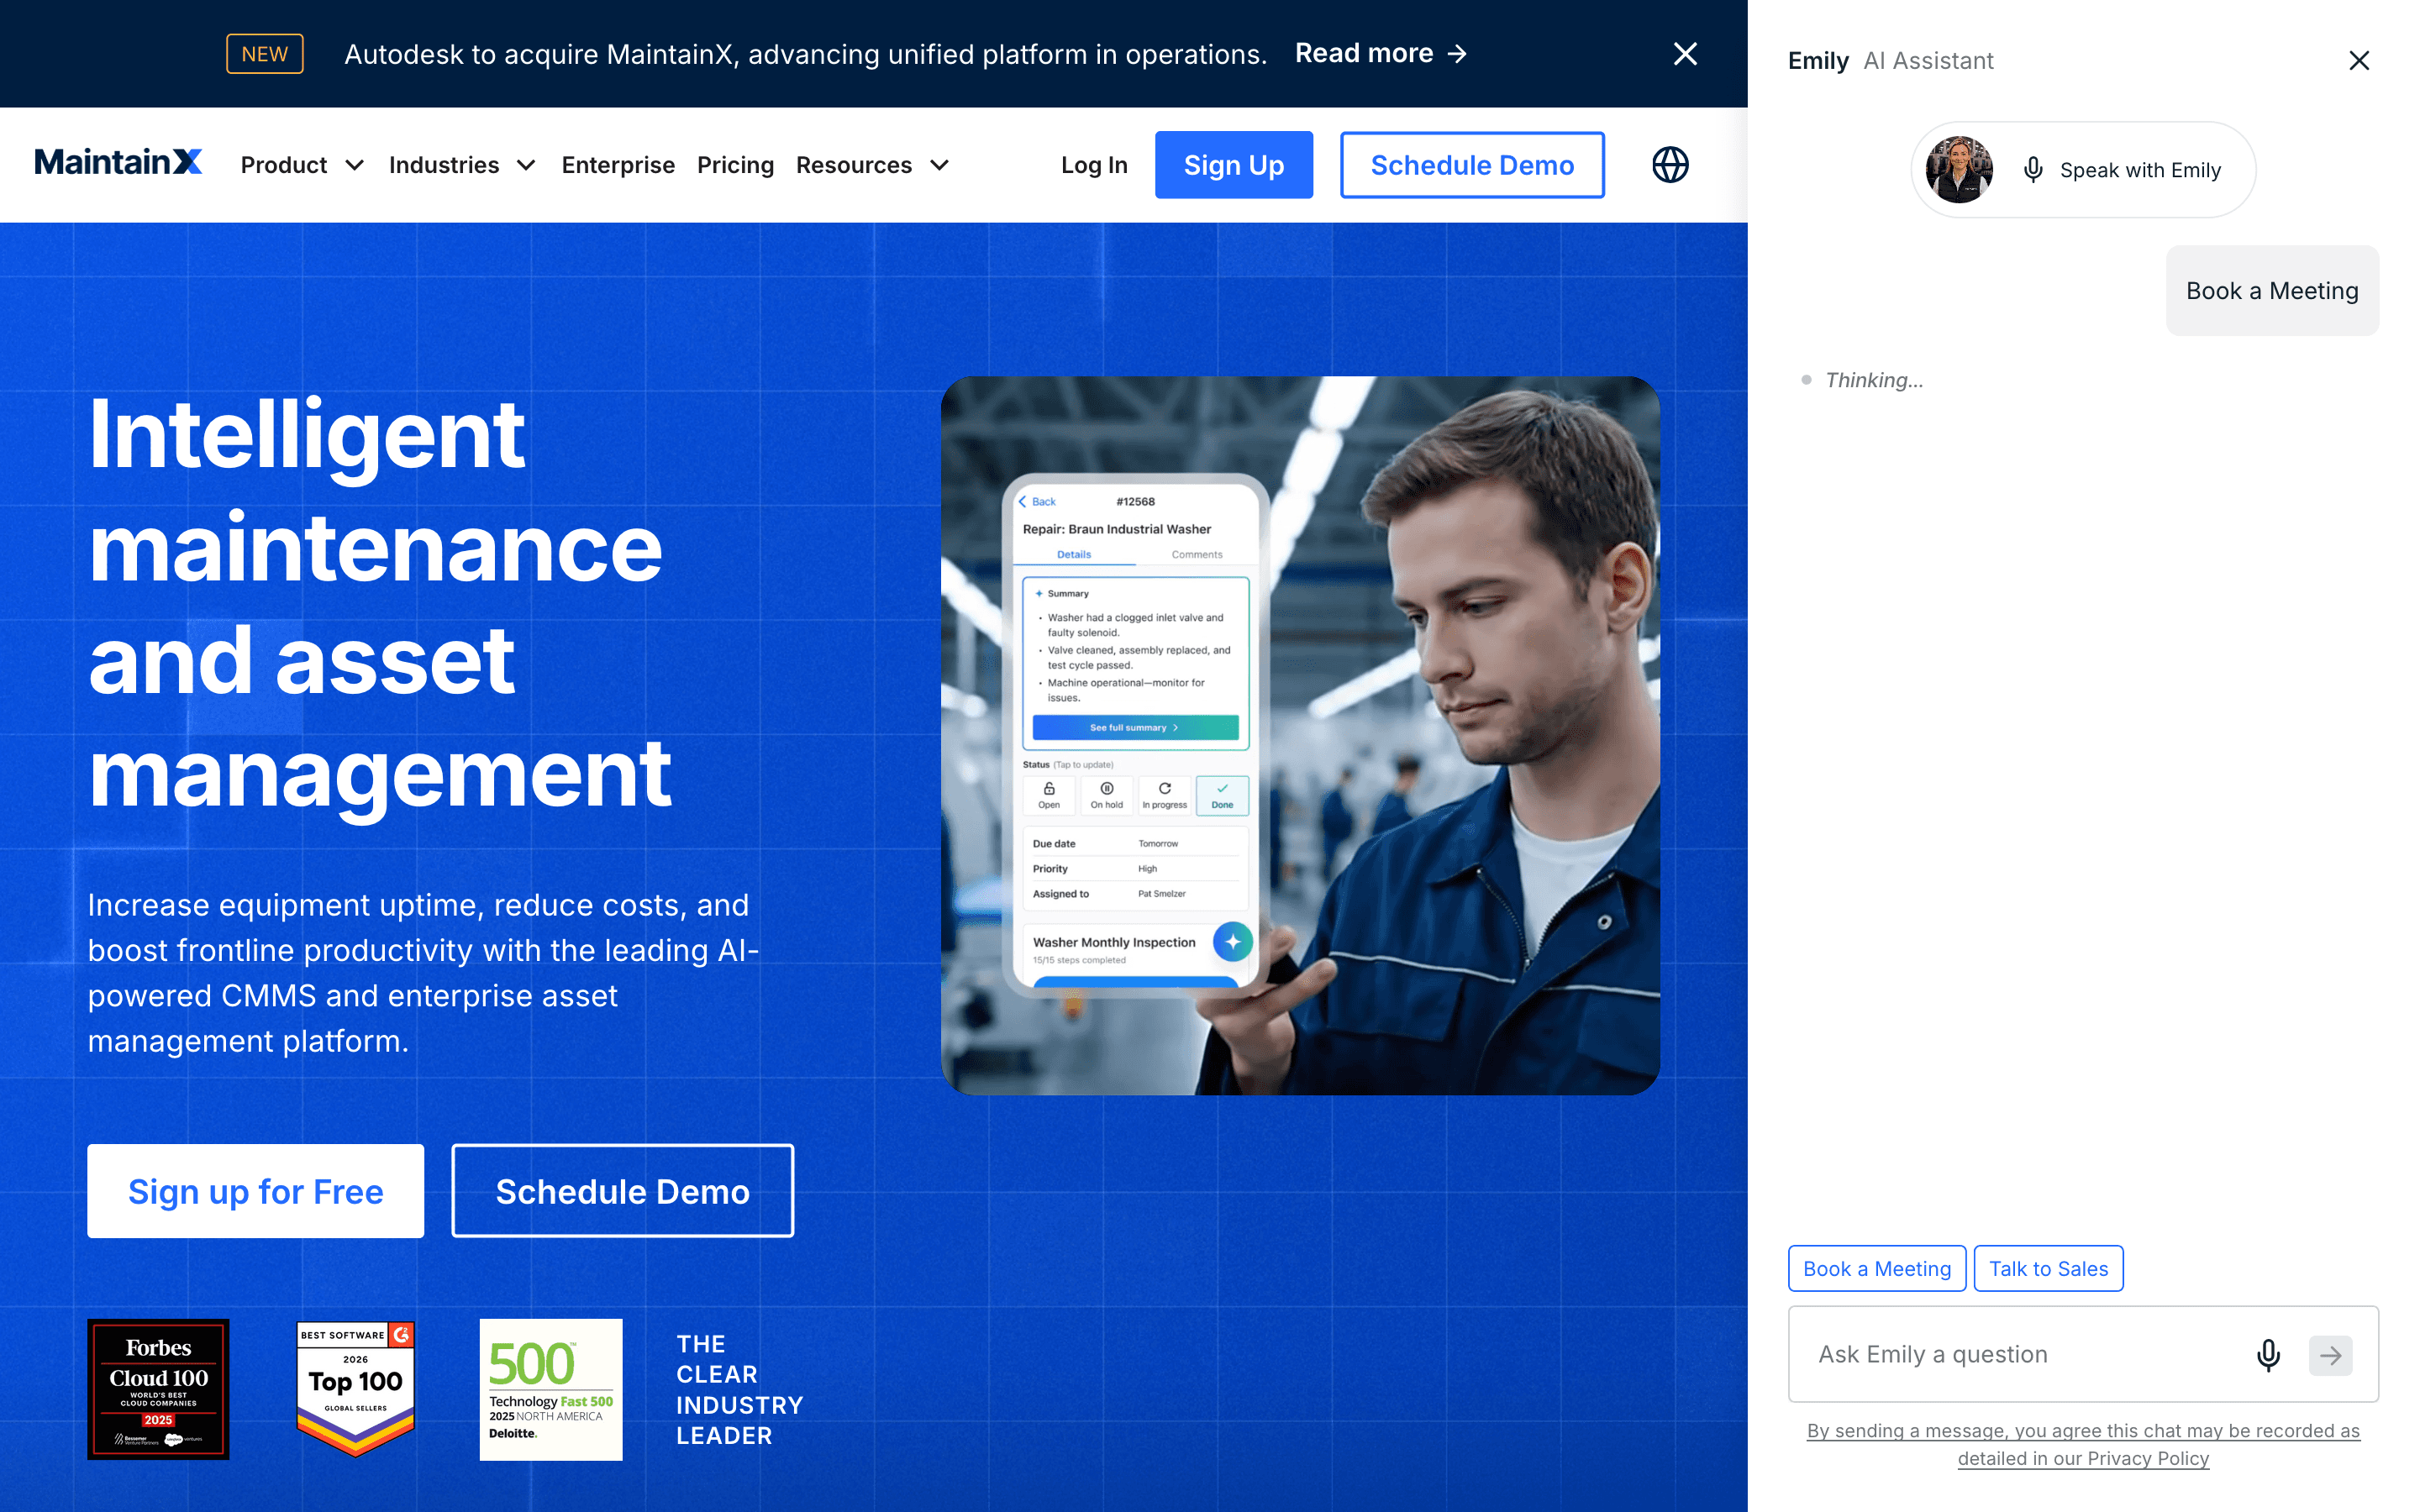Viewport: 2420px width, 1512px height.
Task: Click the Sign Up button in the header
Action: point(1234,165)
